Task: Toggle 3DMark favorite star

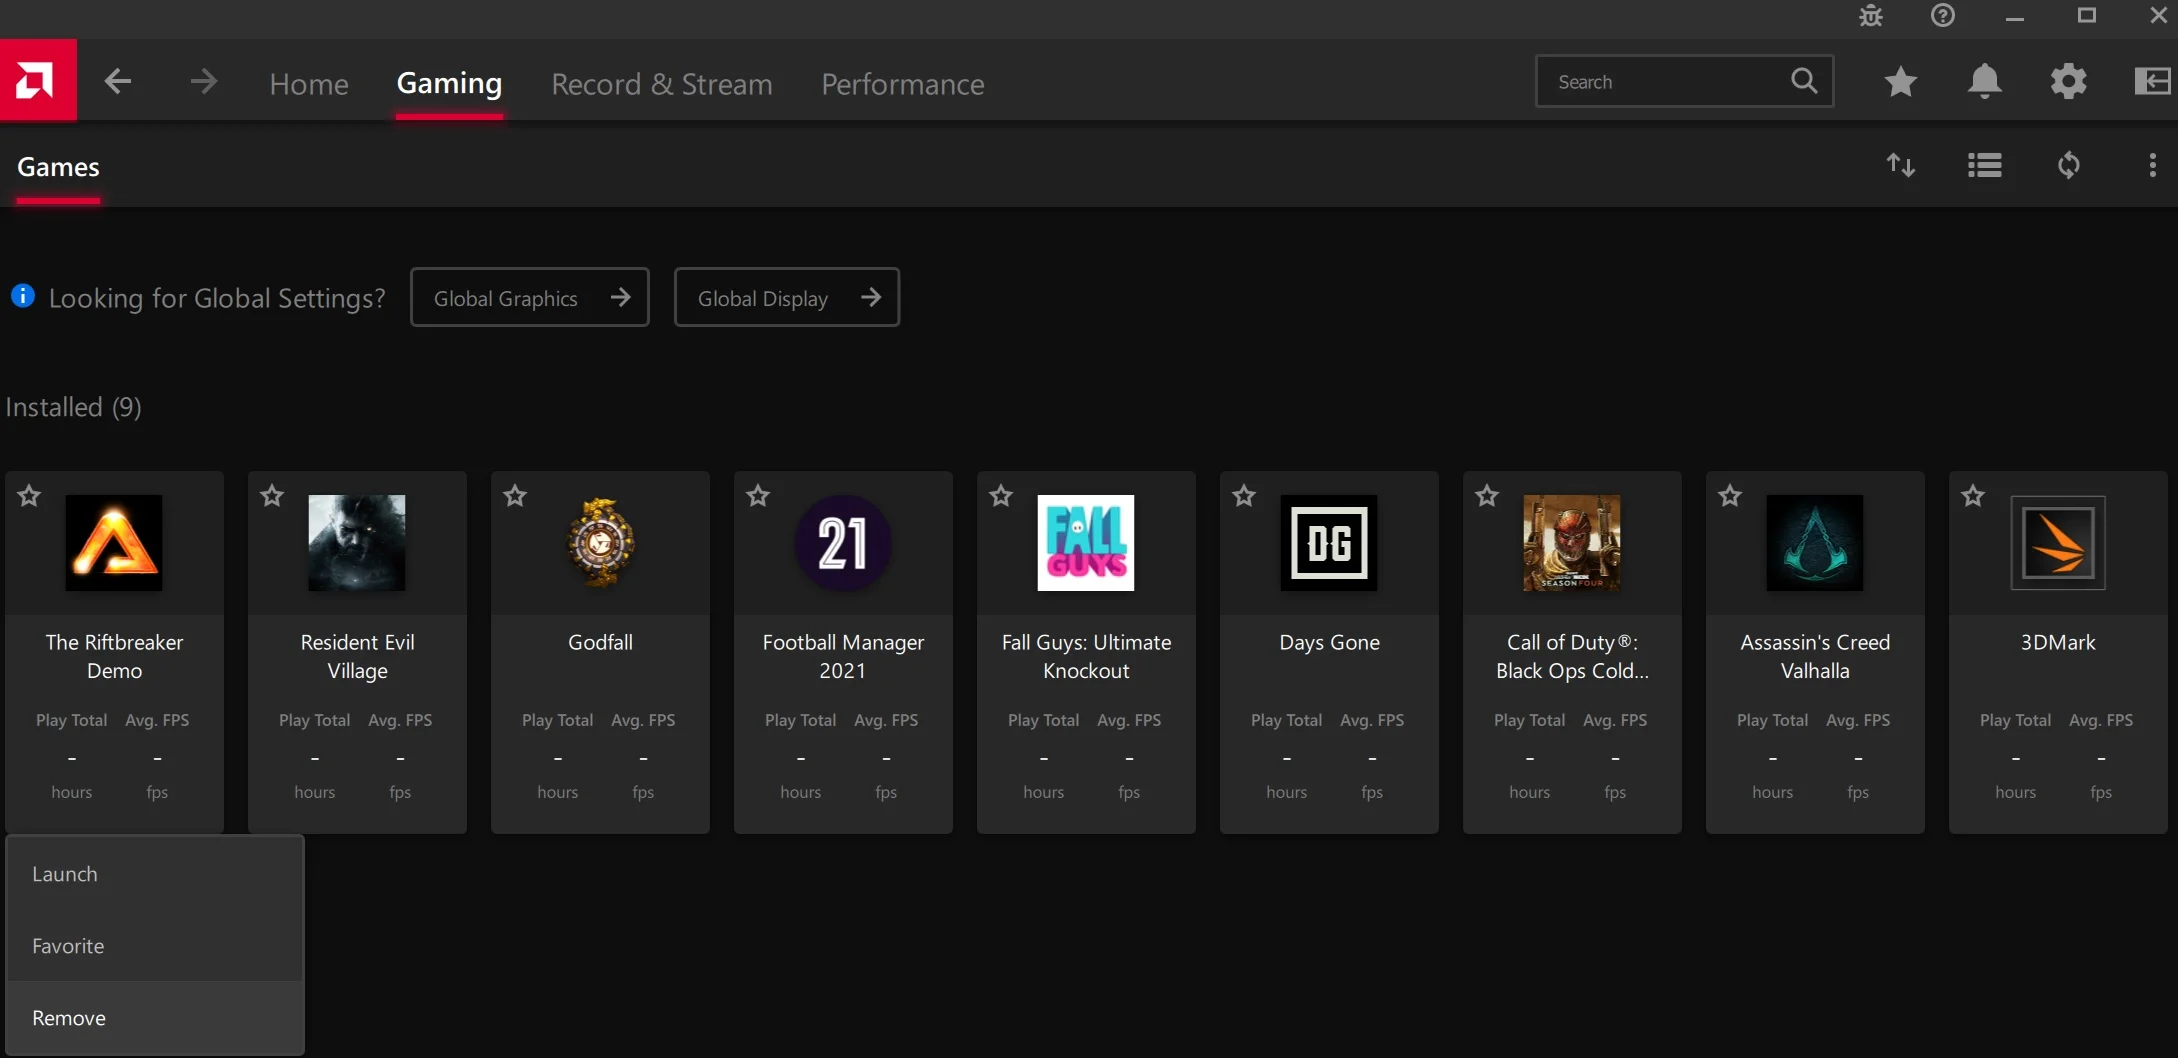Action: point(1973,496)
